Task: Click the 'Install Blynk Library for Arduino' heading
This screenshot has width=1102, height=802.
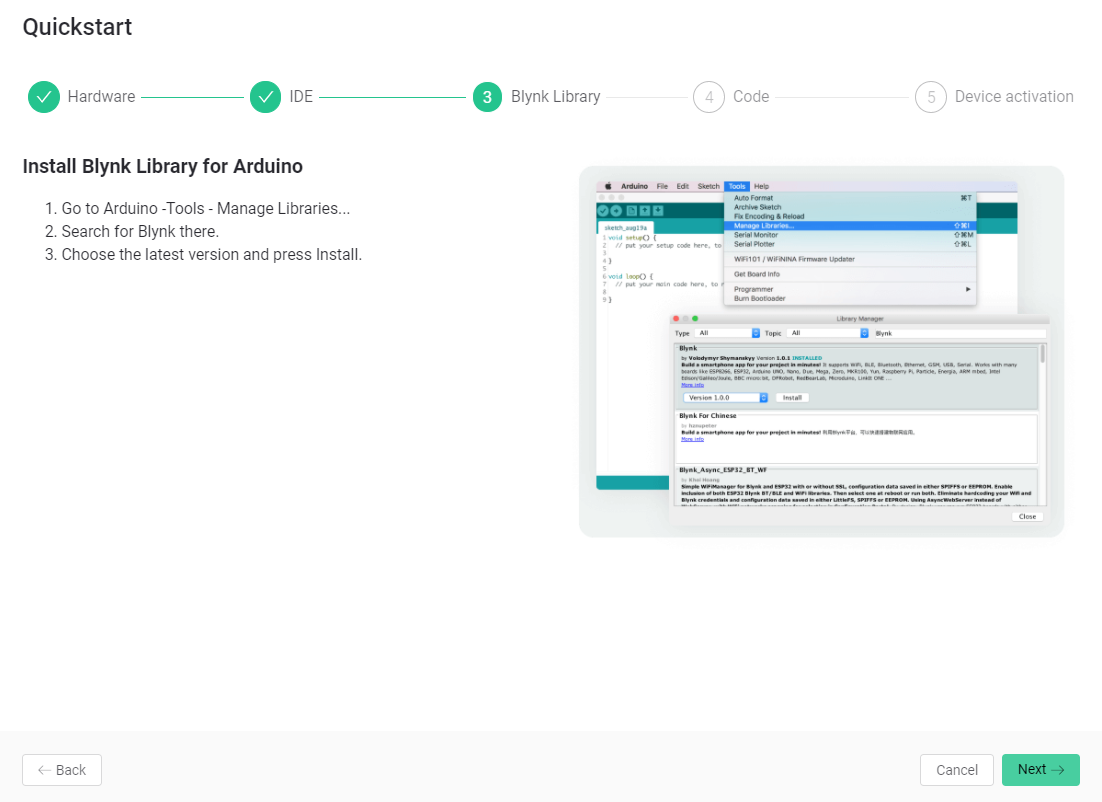Action: pyautogui.click(x=162, y=166)
